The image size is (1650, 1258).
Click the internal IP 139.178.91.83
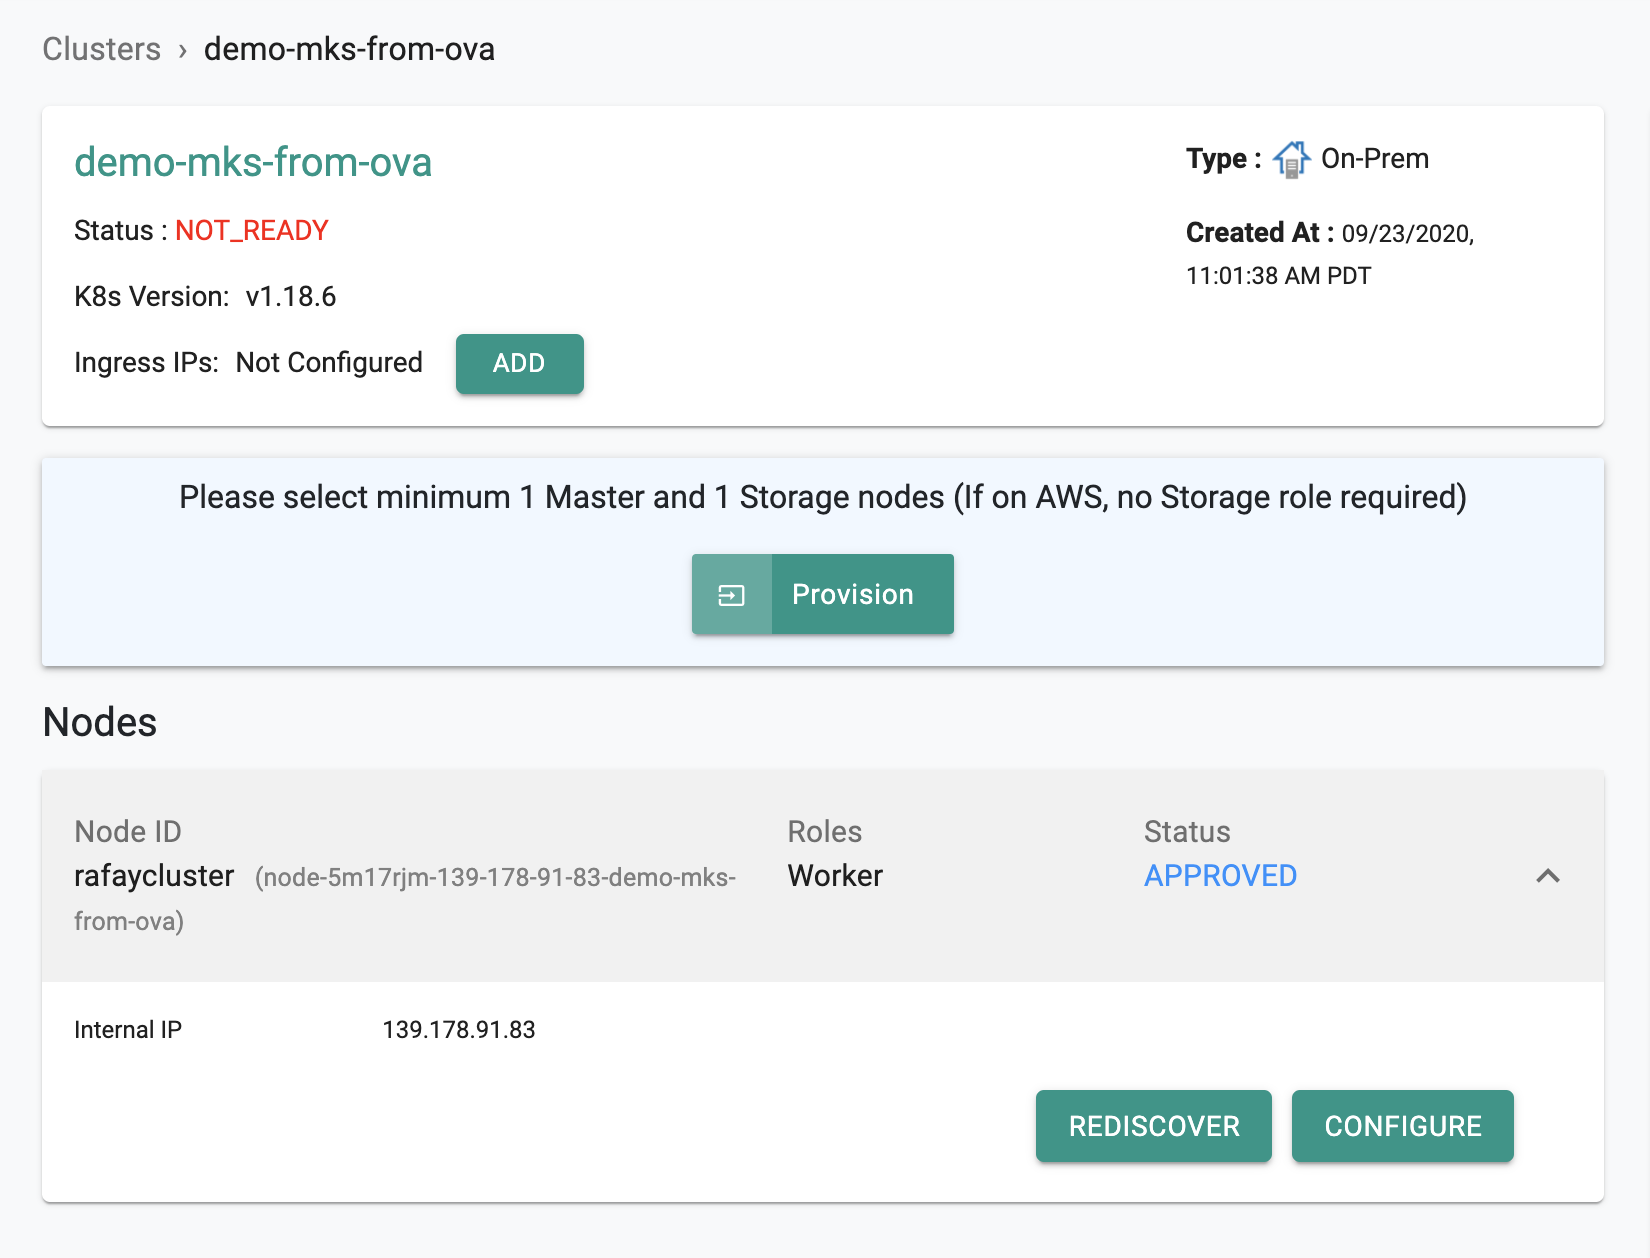click(459, 1030)
